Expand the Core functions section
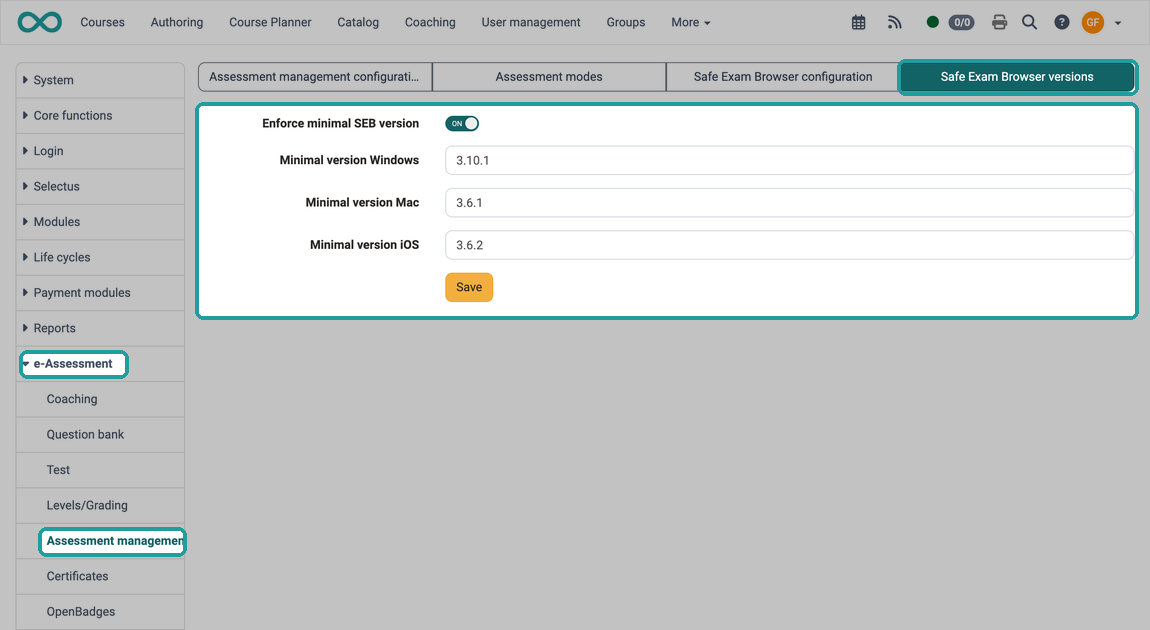1150x630 pixels. point(100,115)
